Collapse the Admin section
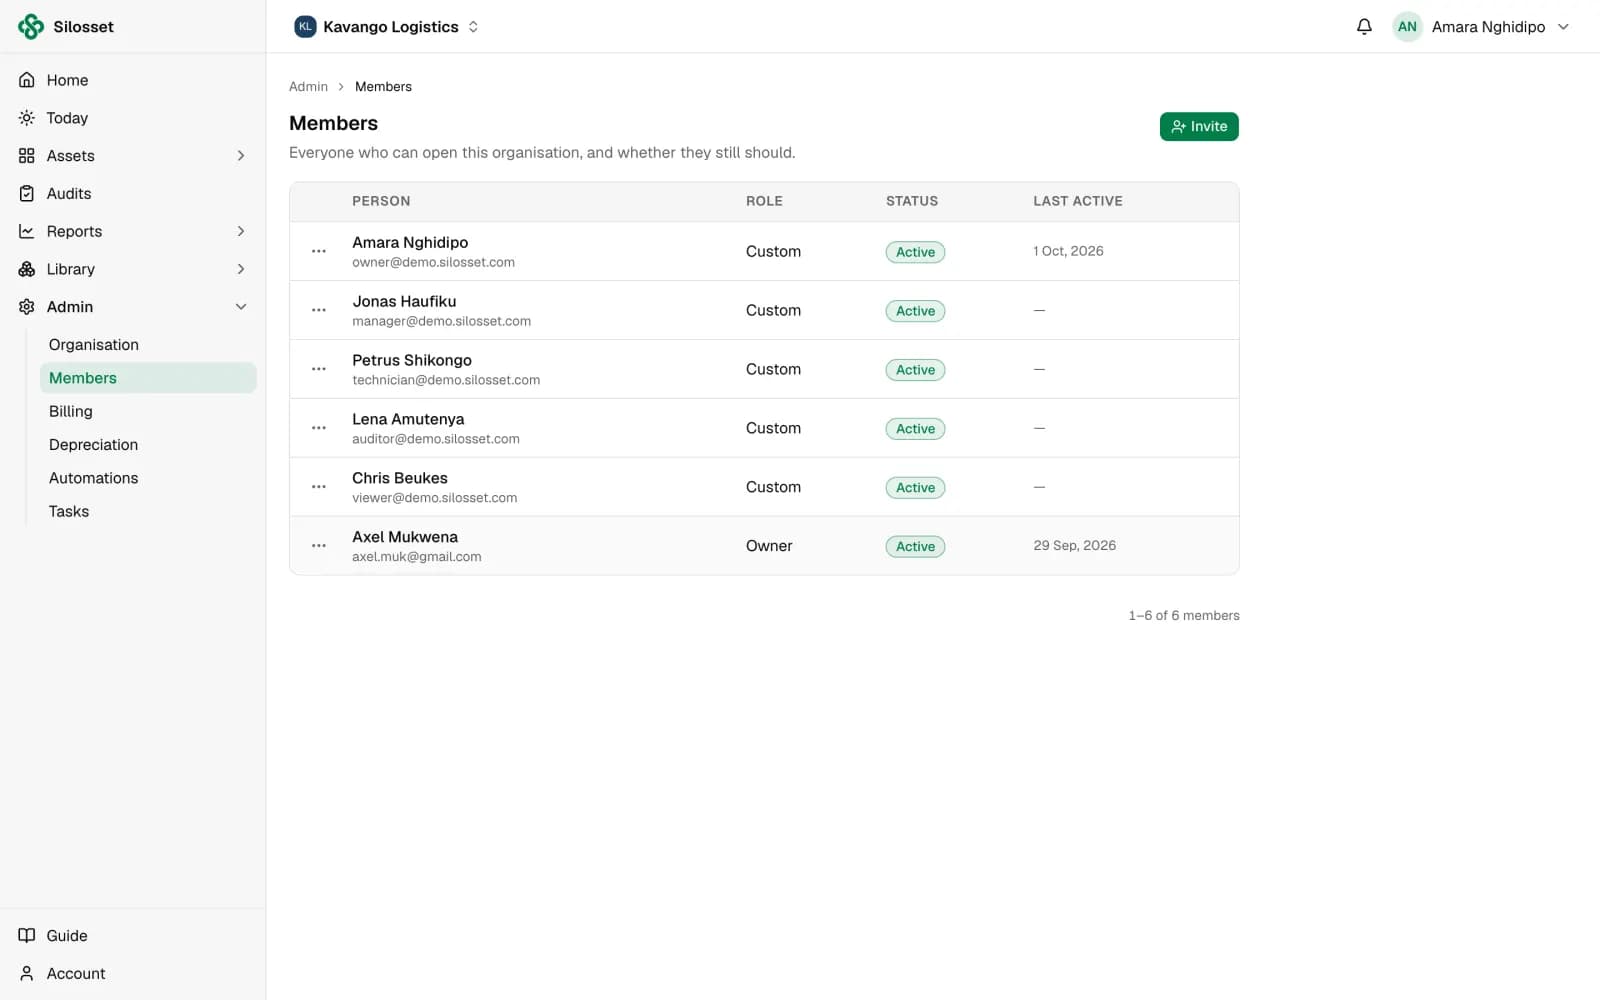This screenshot has height=1000, width=1600. pos(241,307)
